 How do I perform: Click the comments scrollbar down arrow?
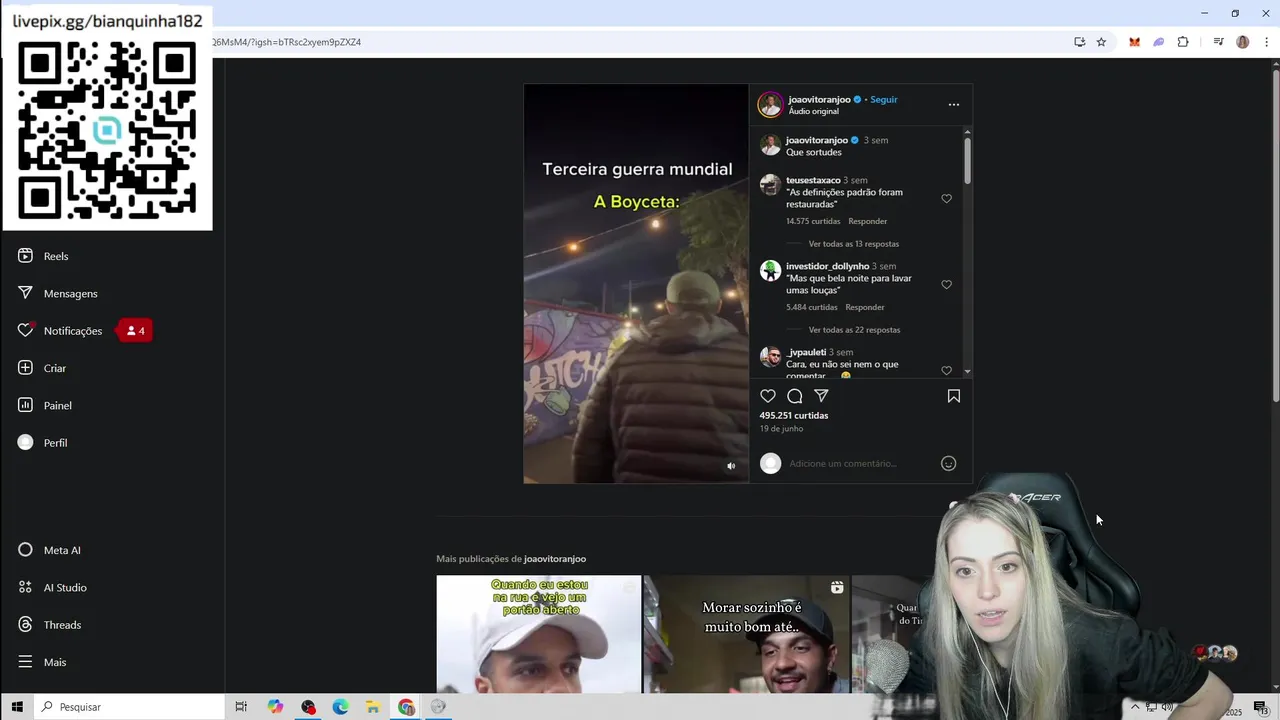coord(967,372)
